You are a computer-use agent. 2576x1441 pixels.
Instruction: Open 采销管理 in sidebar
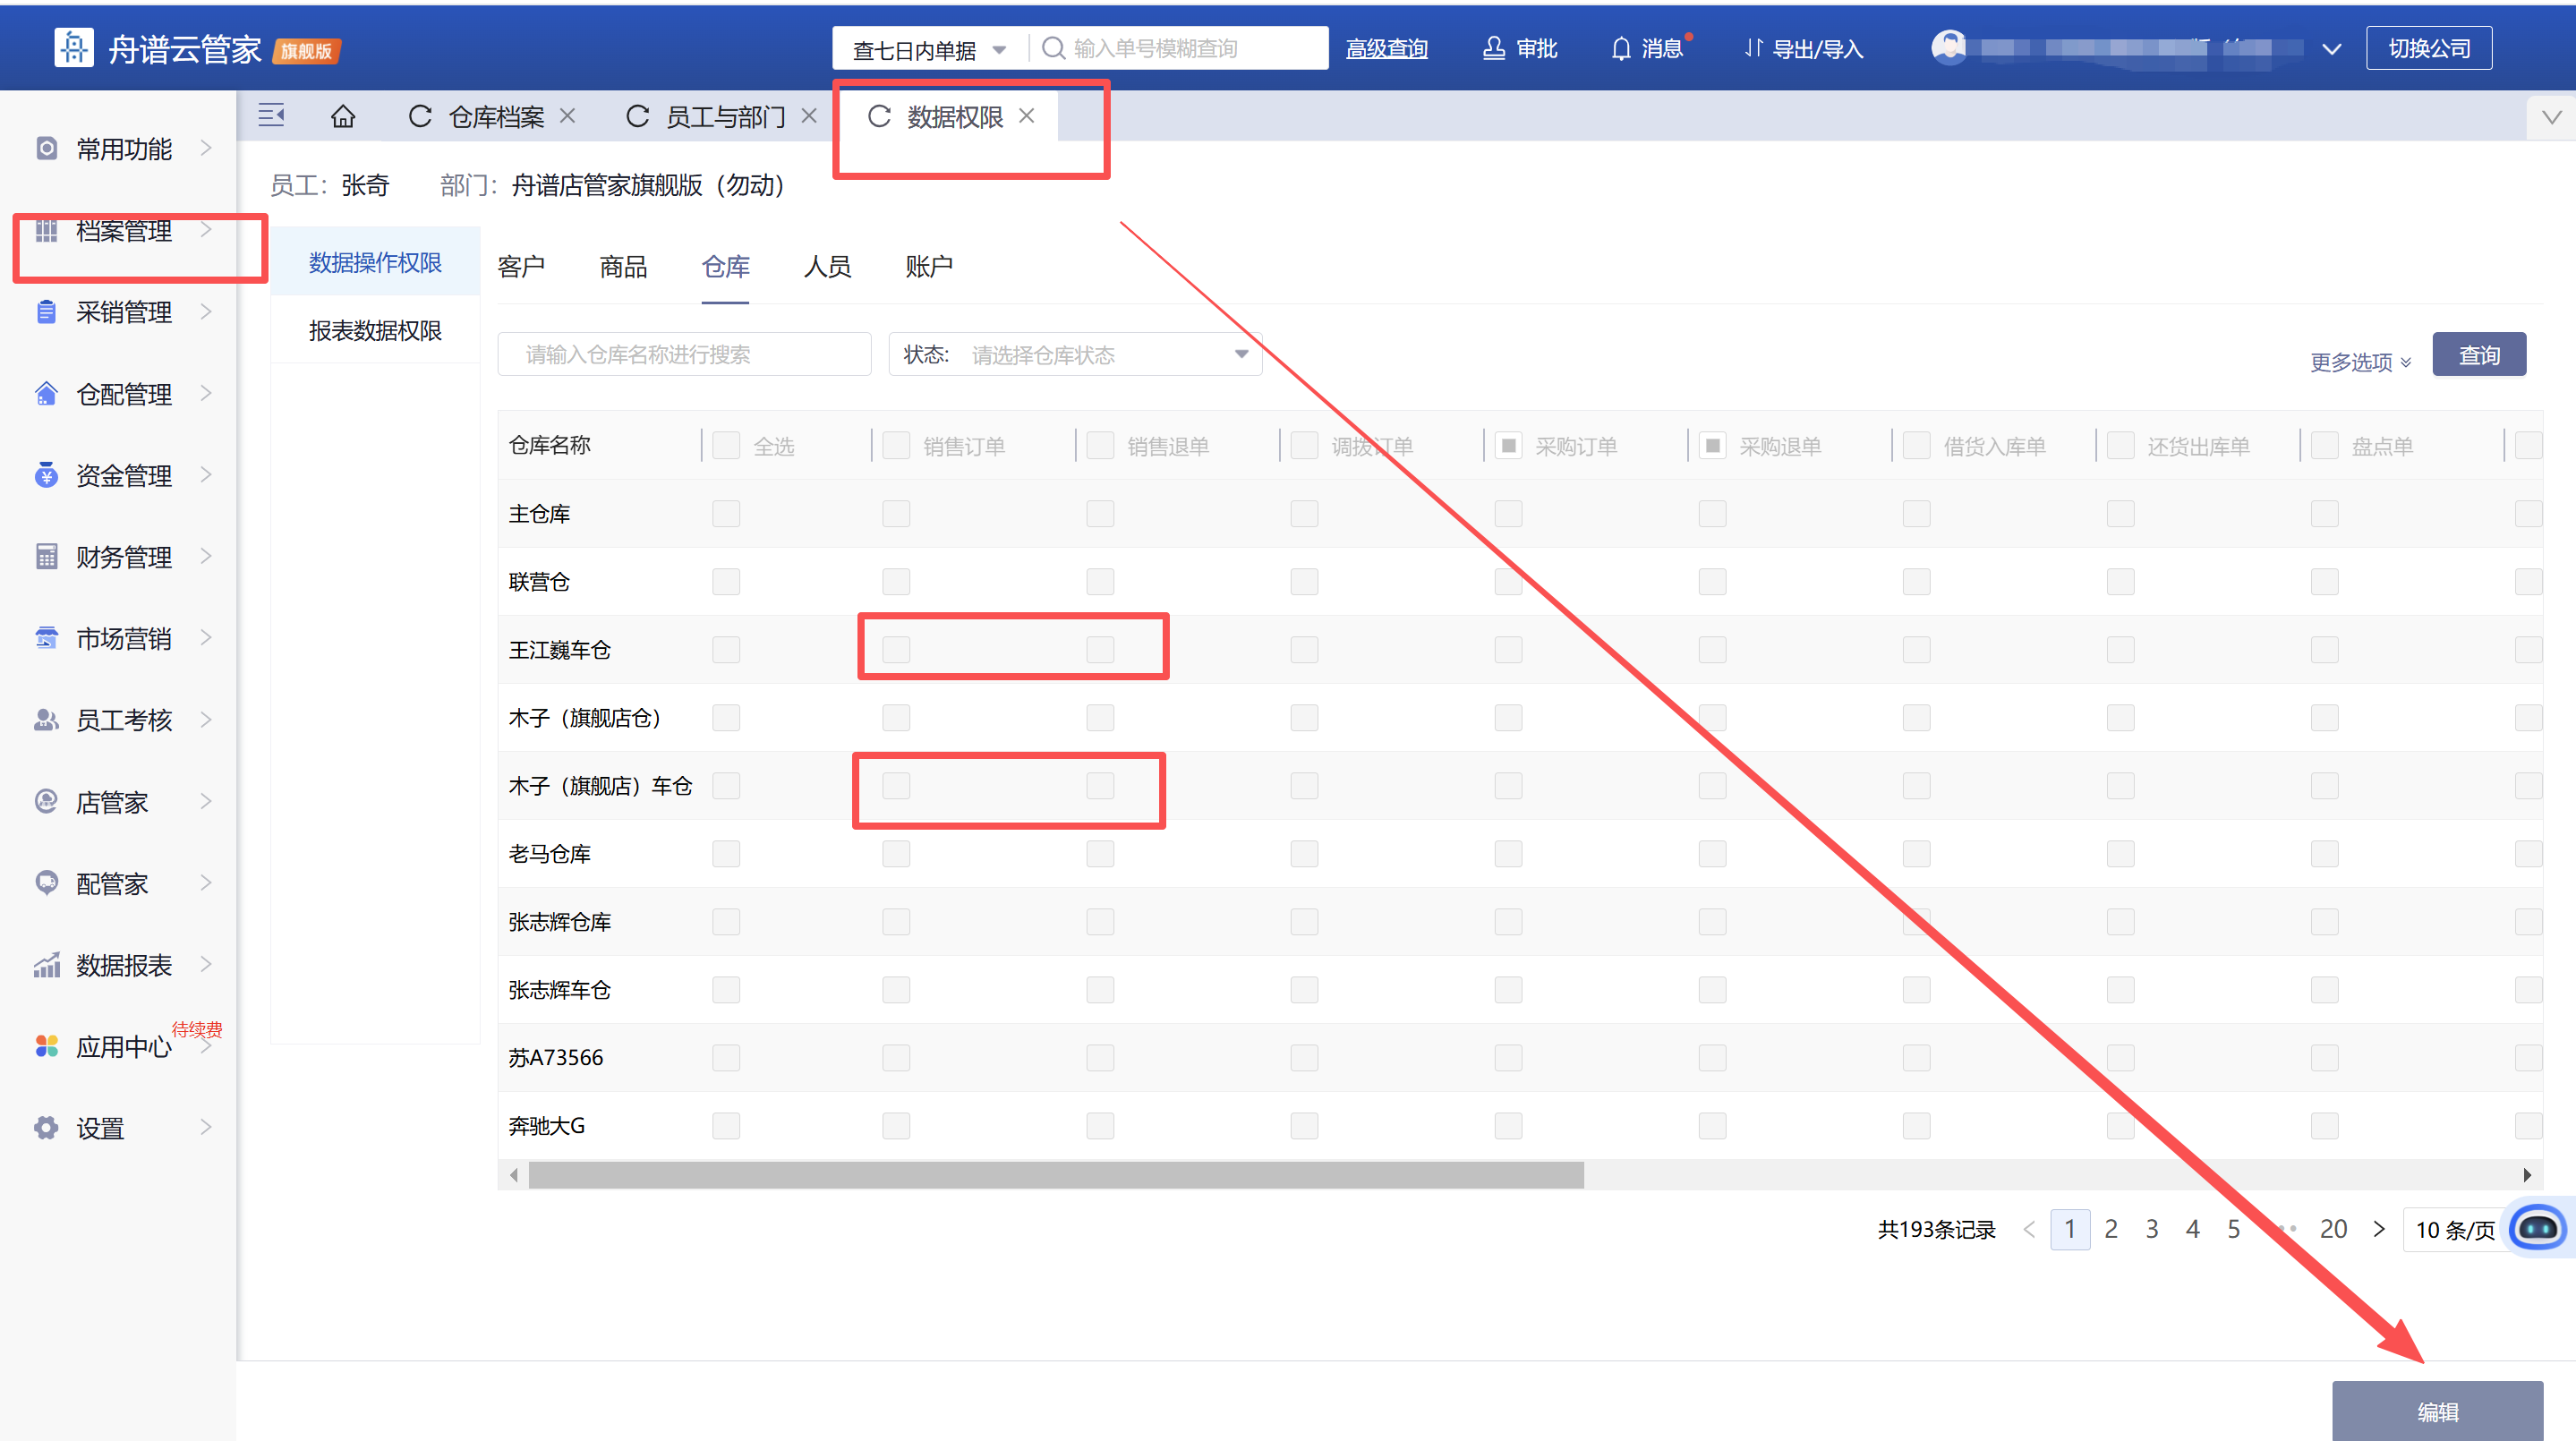pyautogui.click(x=124, y=312)
